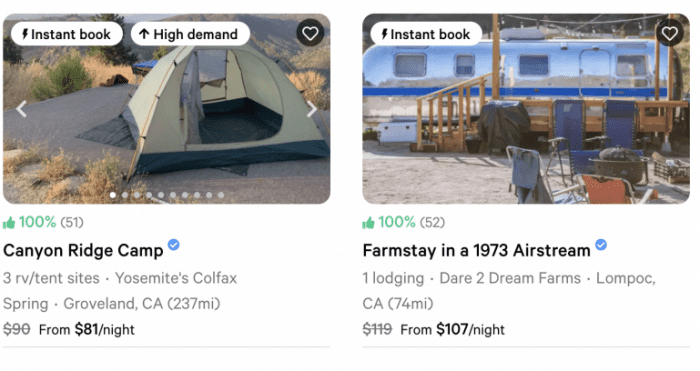Save Canyon Ridge Camp with heart icon

point(310,33)
